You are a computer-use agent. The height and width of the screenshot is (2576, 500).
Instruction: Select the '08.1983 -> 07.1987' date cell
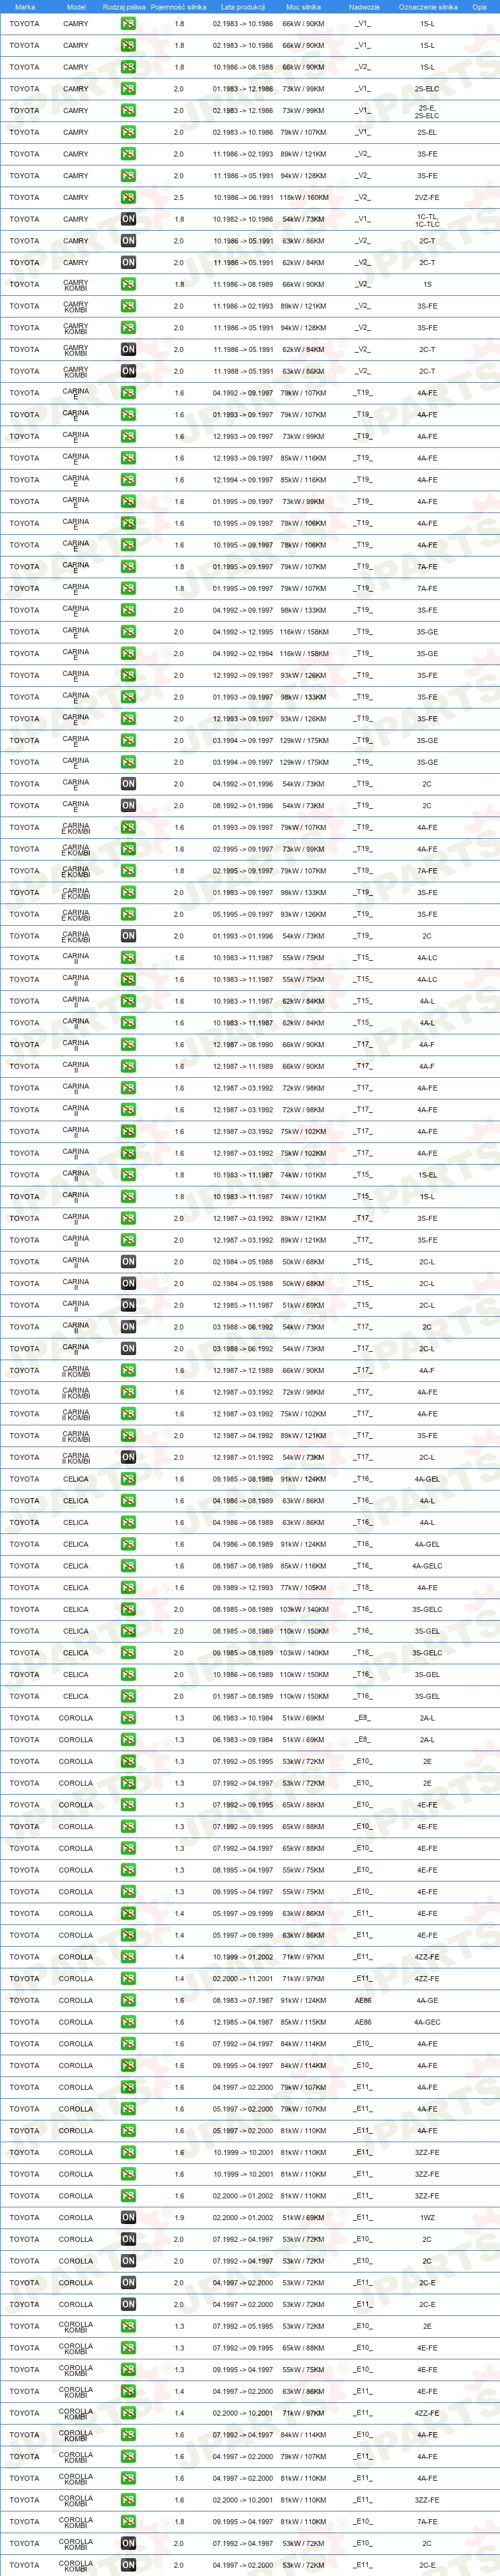[243, 2001]
